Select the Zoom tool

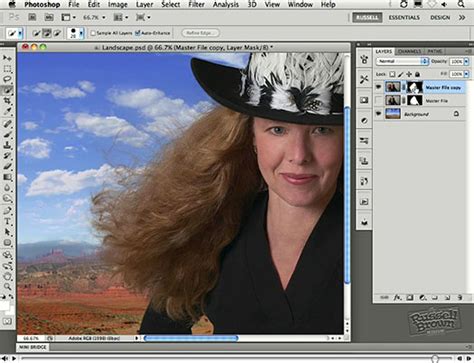[x=7, y=287]
